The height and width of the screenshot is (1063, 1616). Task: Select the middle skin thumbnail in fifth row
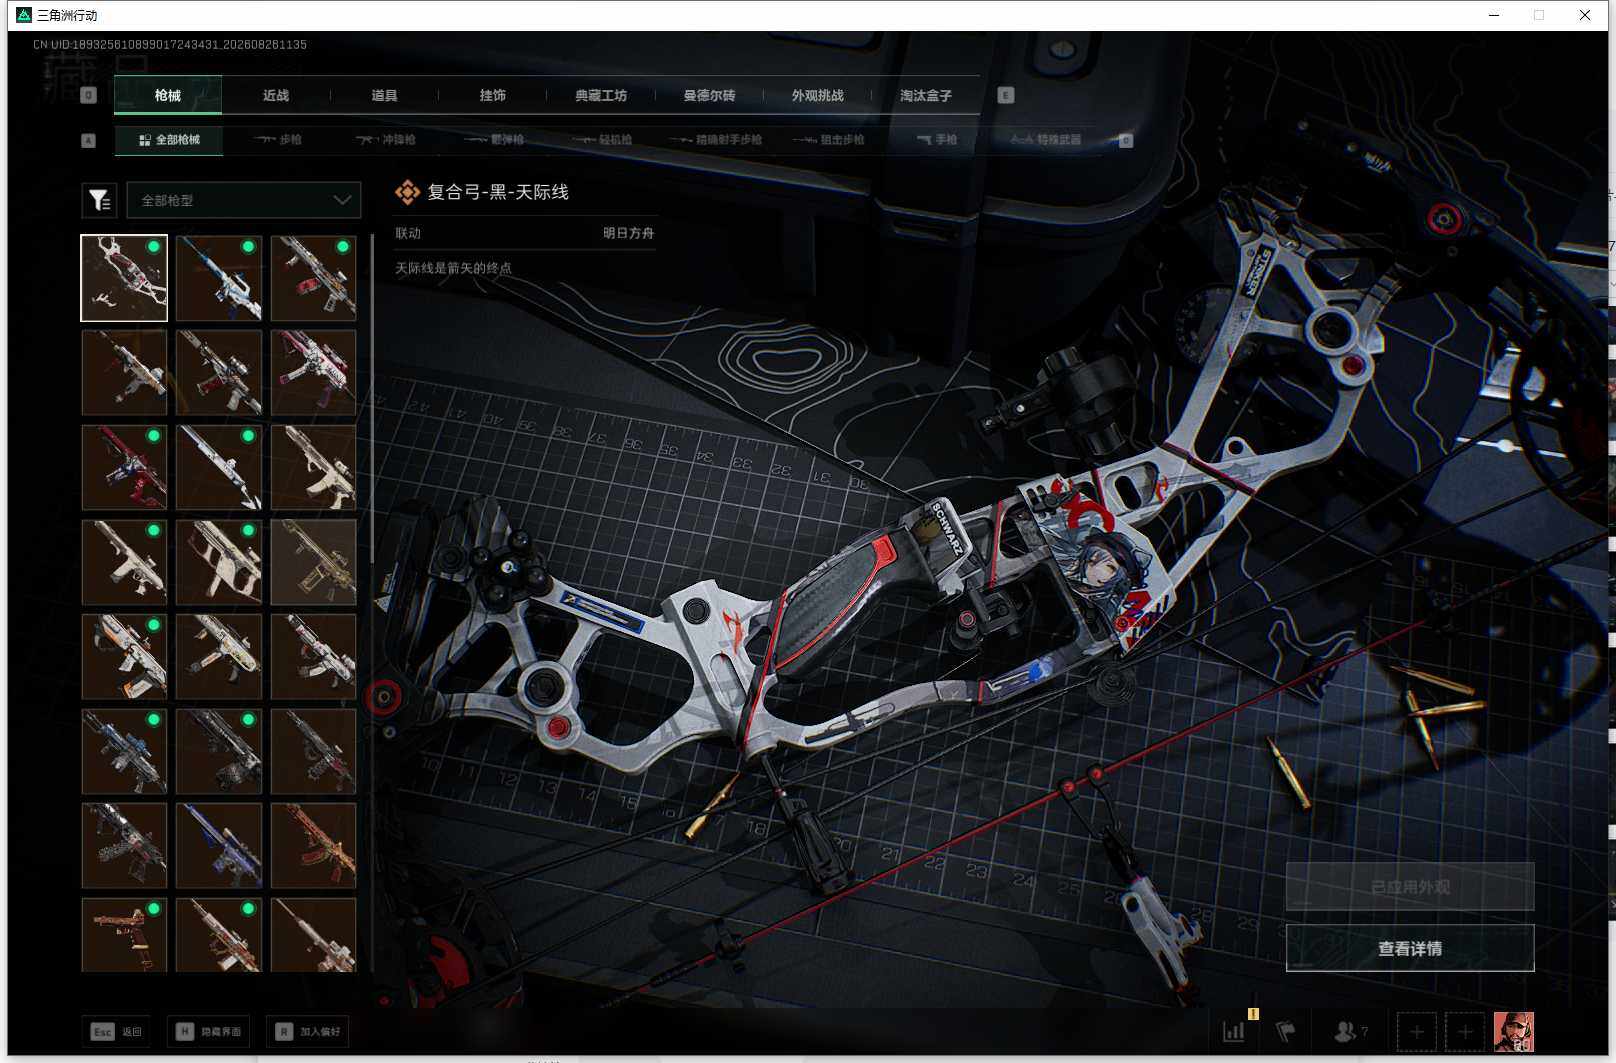point(219,656)
